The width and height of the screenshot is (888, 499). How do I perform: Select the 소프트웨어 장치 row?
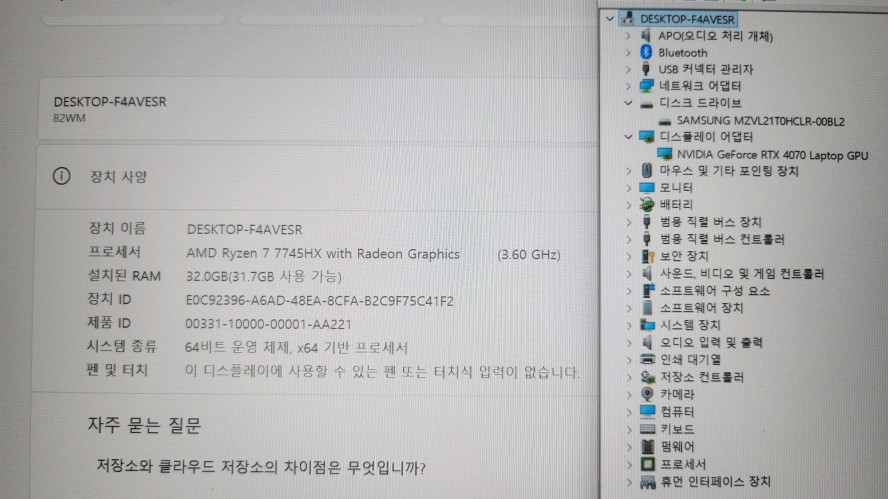coord(701,308)
